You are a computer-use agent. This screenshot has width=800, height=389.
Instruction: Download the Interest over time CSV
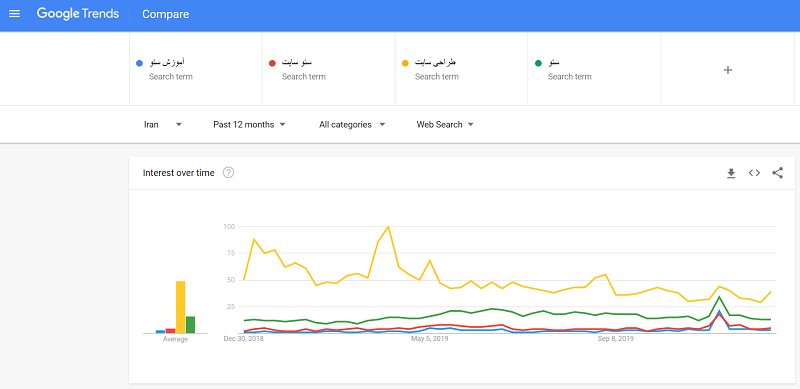point(731,174)
